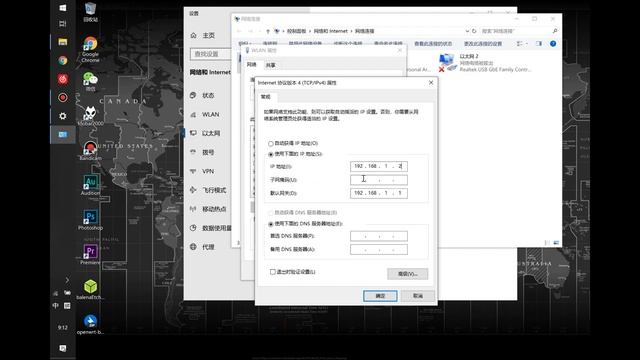Open the Windows Start button
Image resolution: width=640 pixels, height=360 pixels.
(62, 8)
